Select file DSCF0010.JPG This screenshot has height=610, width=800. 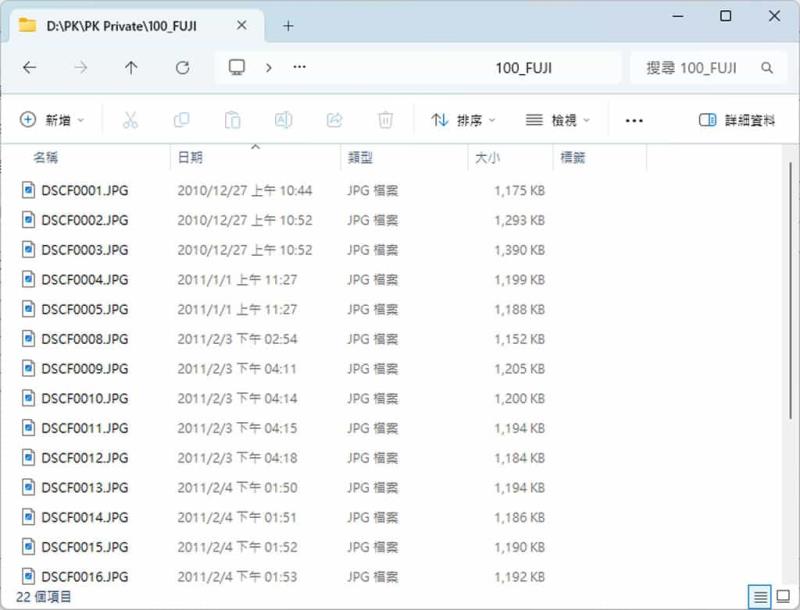pyautogui.click(x=85, y=398)
